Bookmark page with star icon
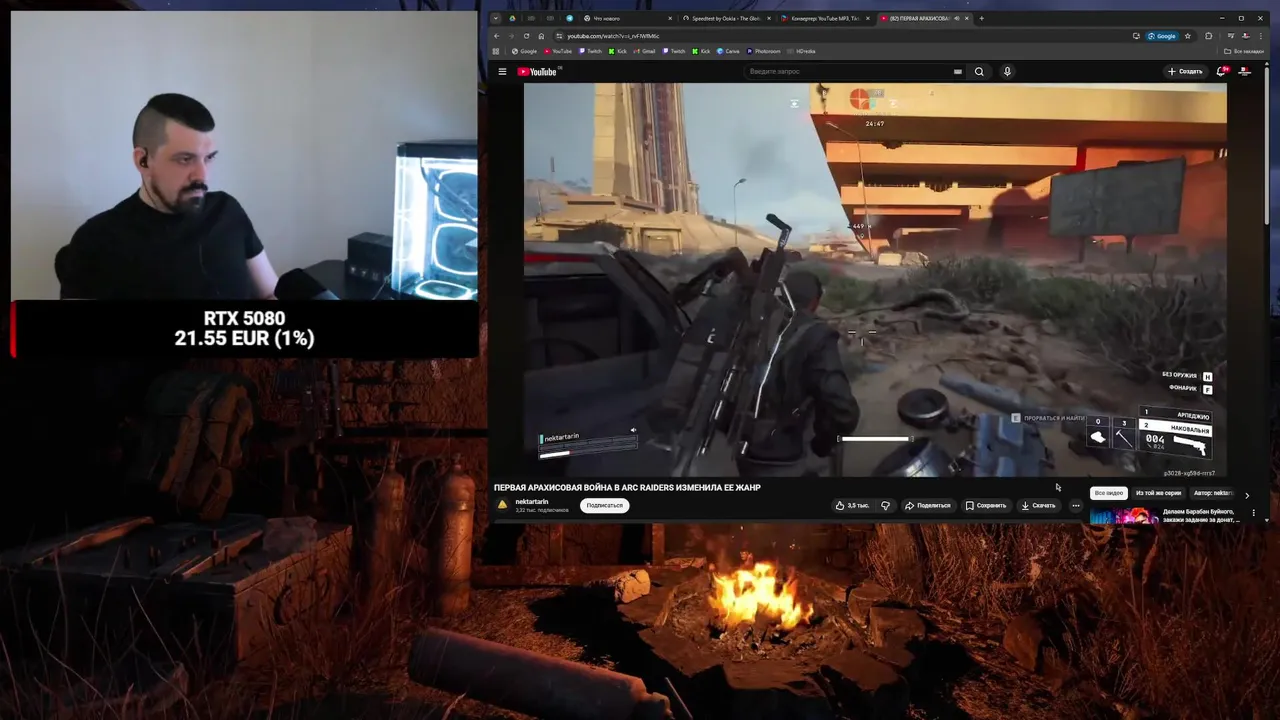The width and height of the screenshot is (1280, 720). point(1188,36)
